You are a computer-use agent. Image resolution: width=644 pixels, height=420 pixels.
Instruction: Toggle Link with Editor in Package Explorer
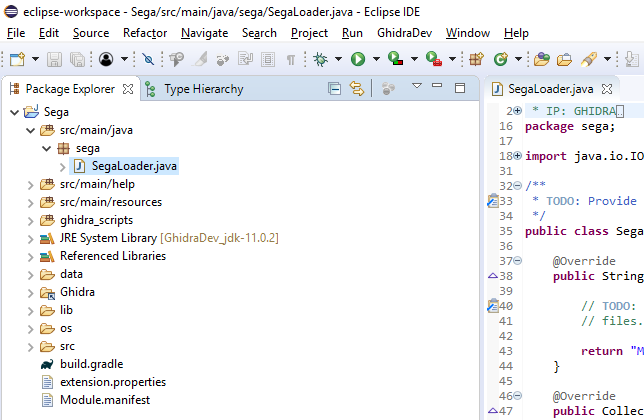356,89
